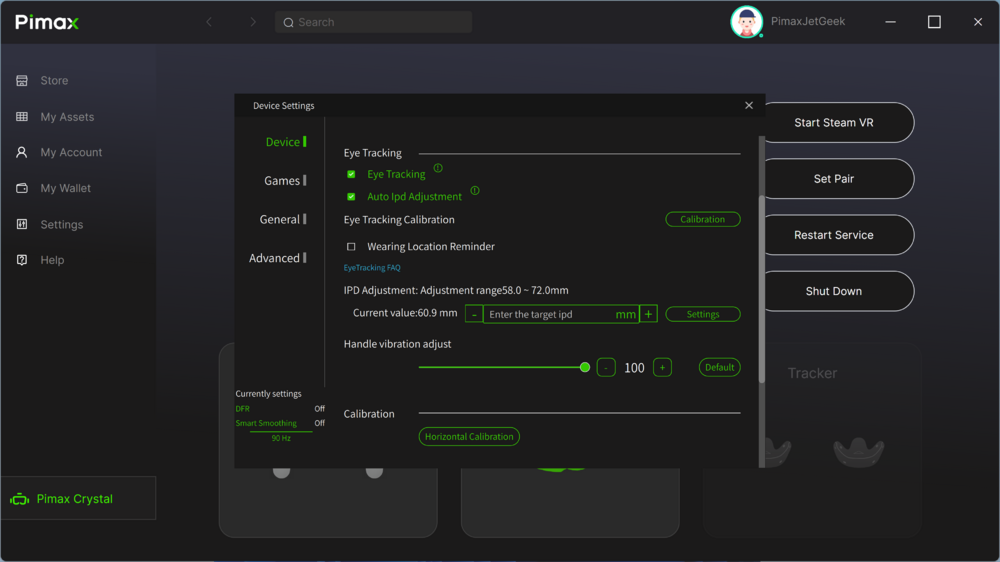Switch to the Games tab

(284, 181)
